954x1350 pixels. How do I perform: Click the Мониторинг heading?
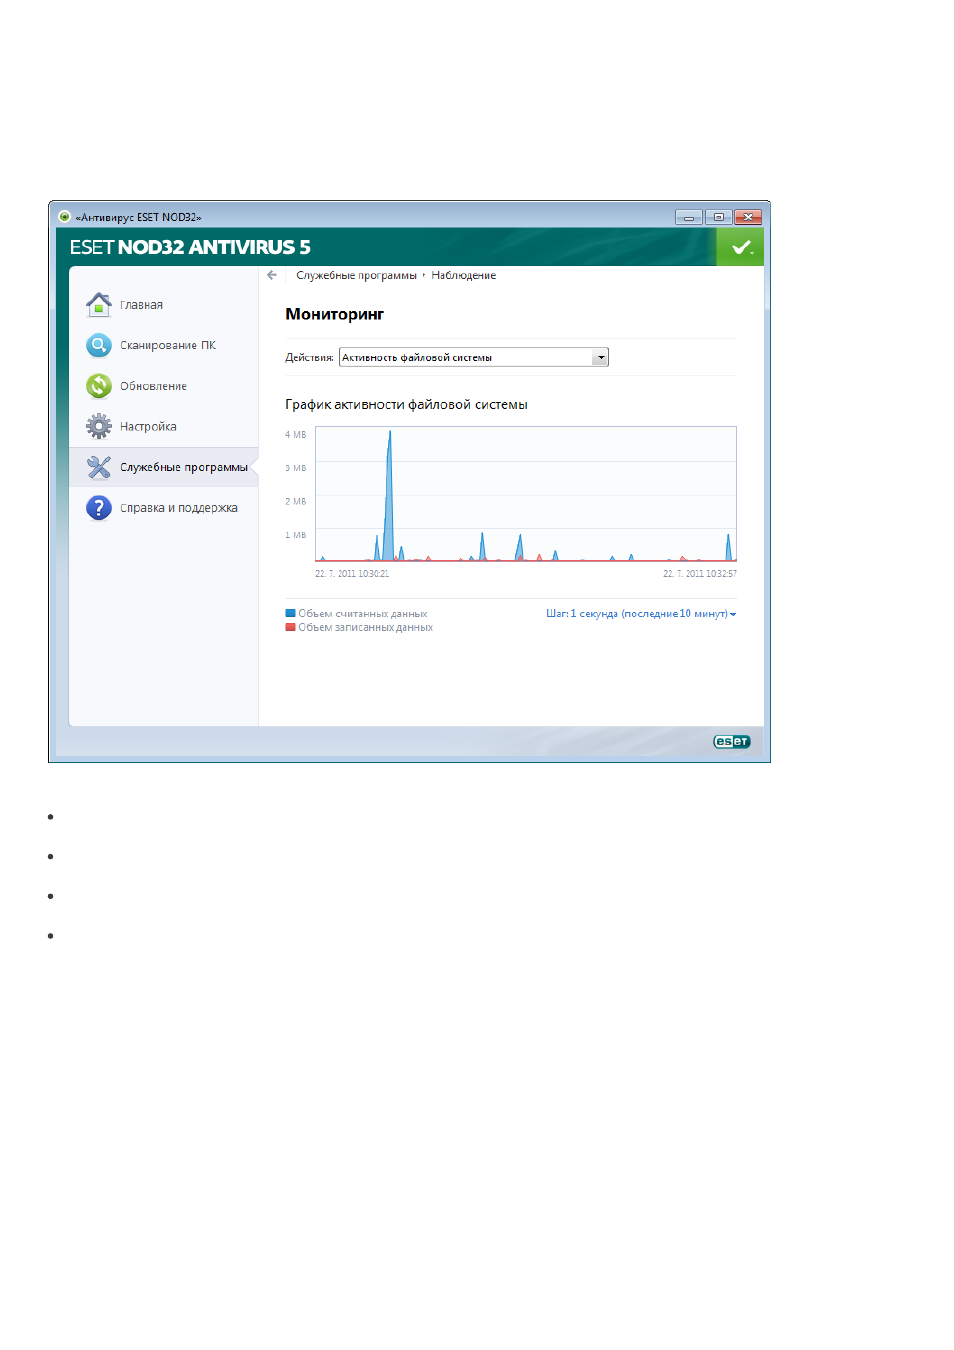pos(334,314)
